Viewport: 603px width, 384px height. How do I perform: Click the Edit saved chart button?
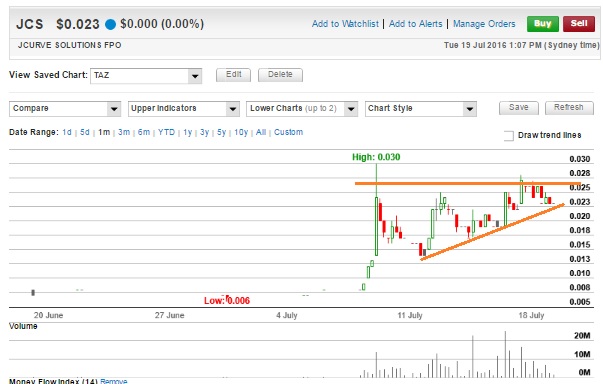(233, 75)
